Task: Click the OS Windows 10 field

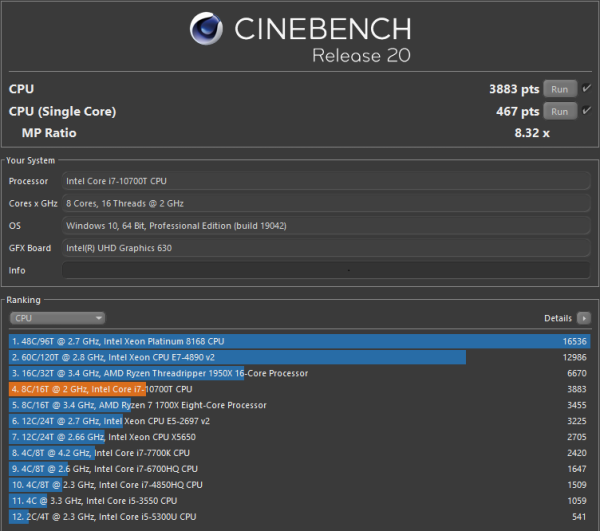Action: (x=326, y=226)
